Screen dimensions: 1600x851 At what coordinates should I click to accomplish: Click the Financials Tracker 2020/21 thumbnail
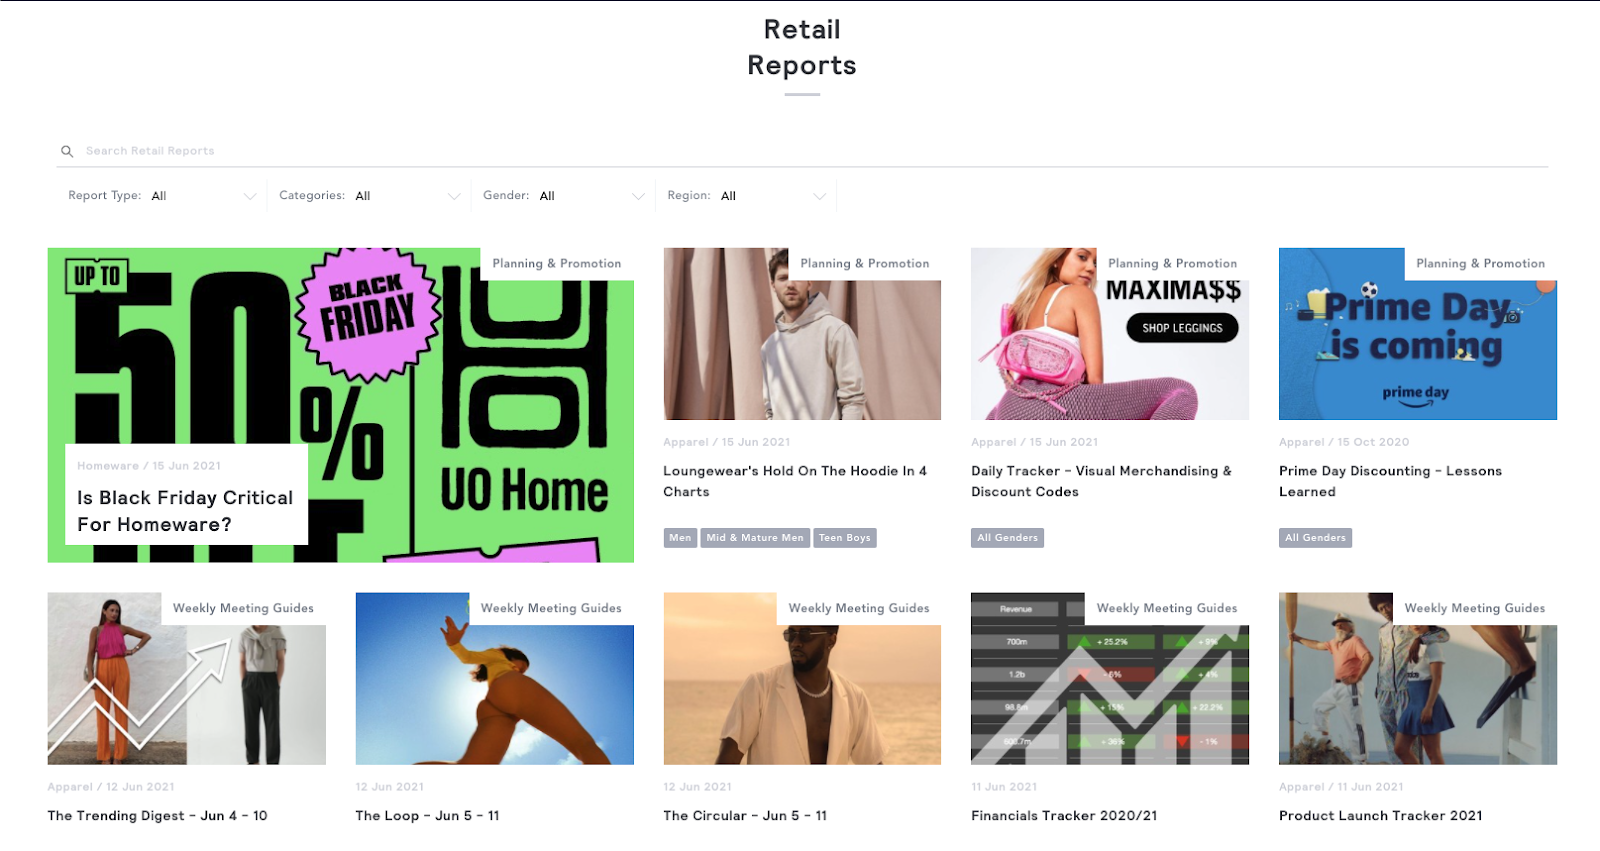(1110, 679)
